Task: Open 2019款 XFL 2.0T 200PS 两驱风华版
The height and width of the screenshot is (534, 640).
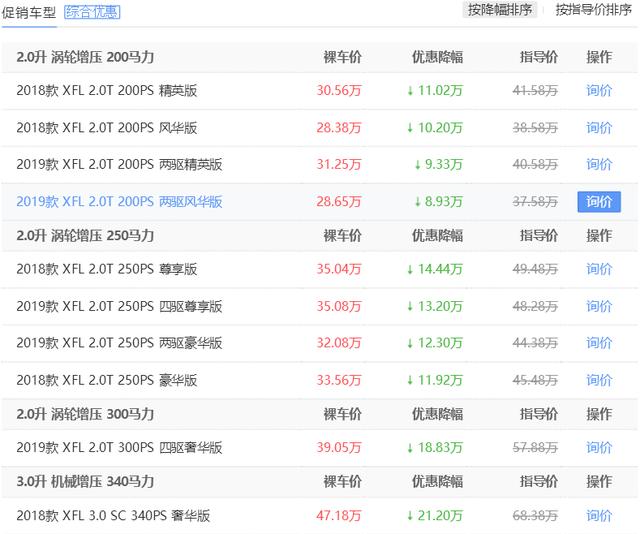Action: 119,202
